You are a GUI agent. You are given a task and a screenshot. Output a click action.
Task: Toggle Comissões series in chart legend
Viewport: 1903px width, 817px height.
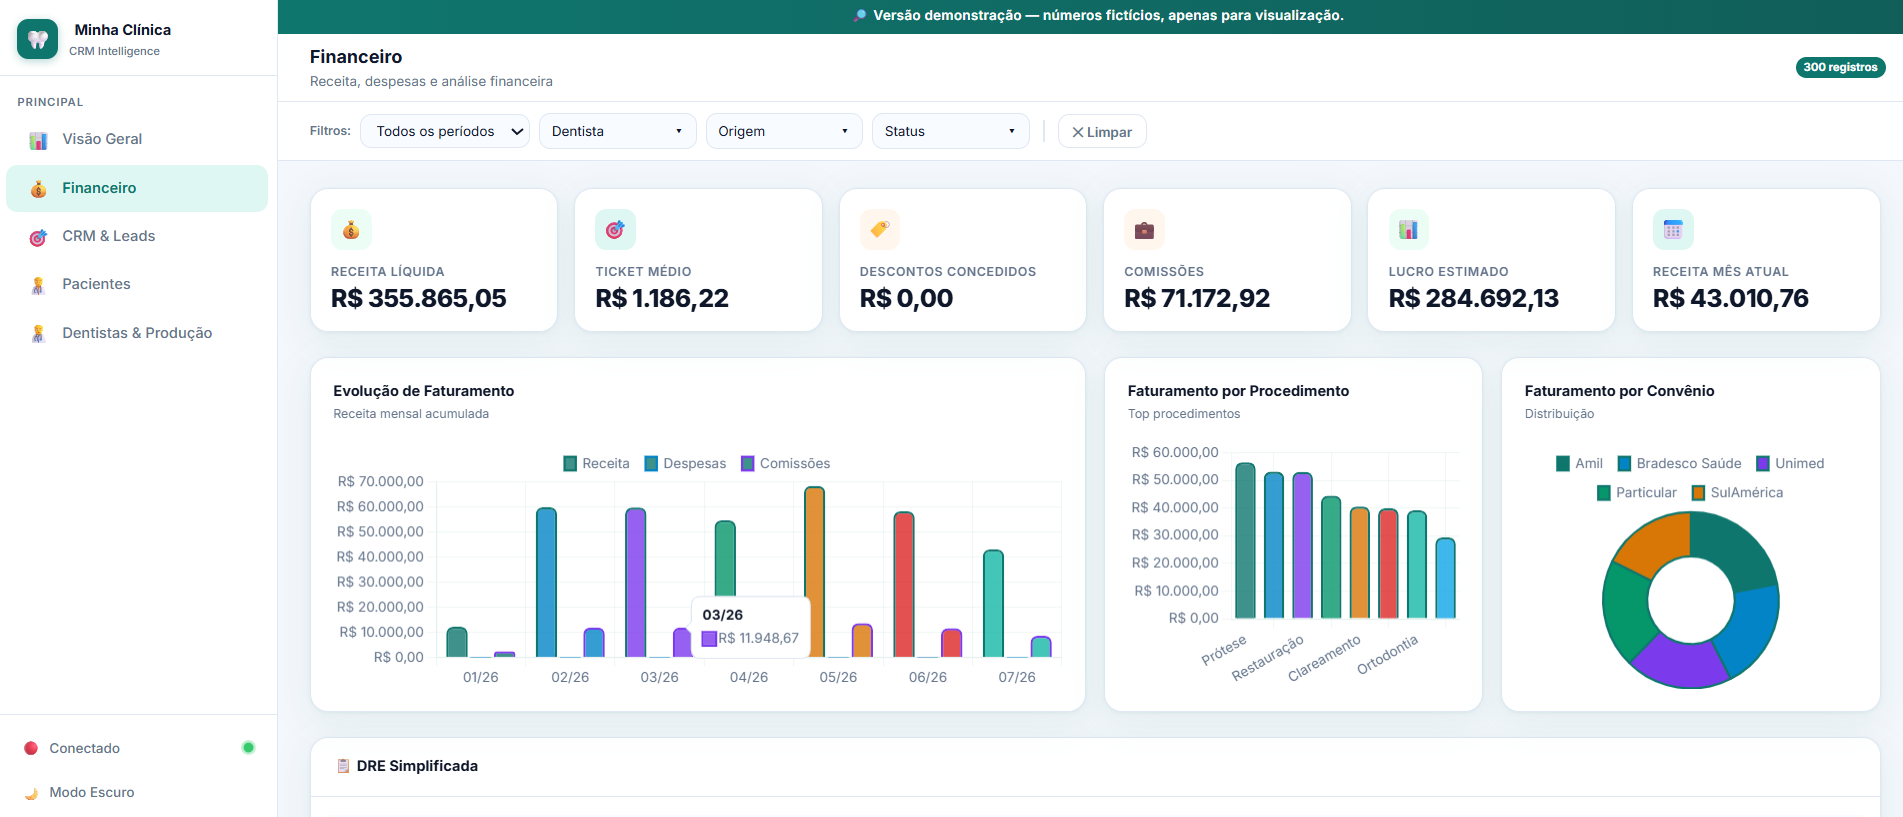click(x=785, y=463)
